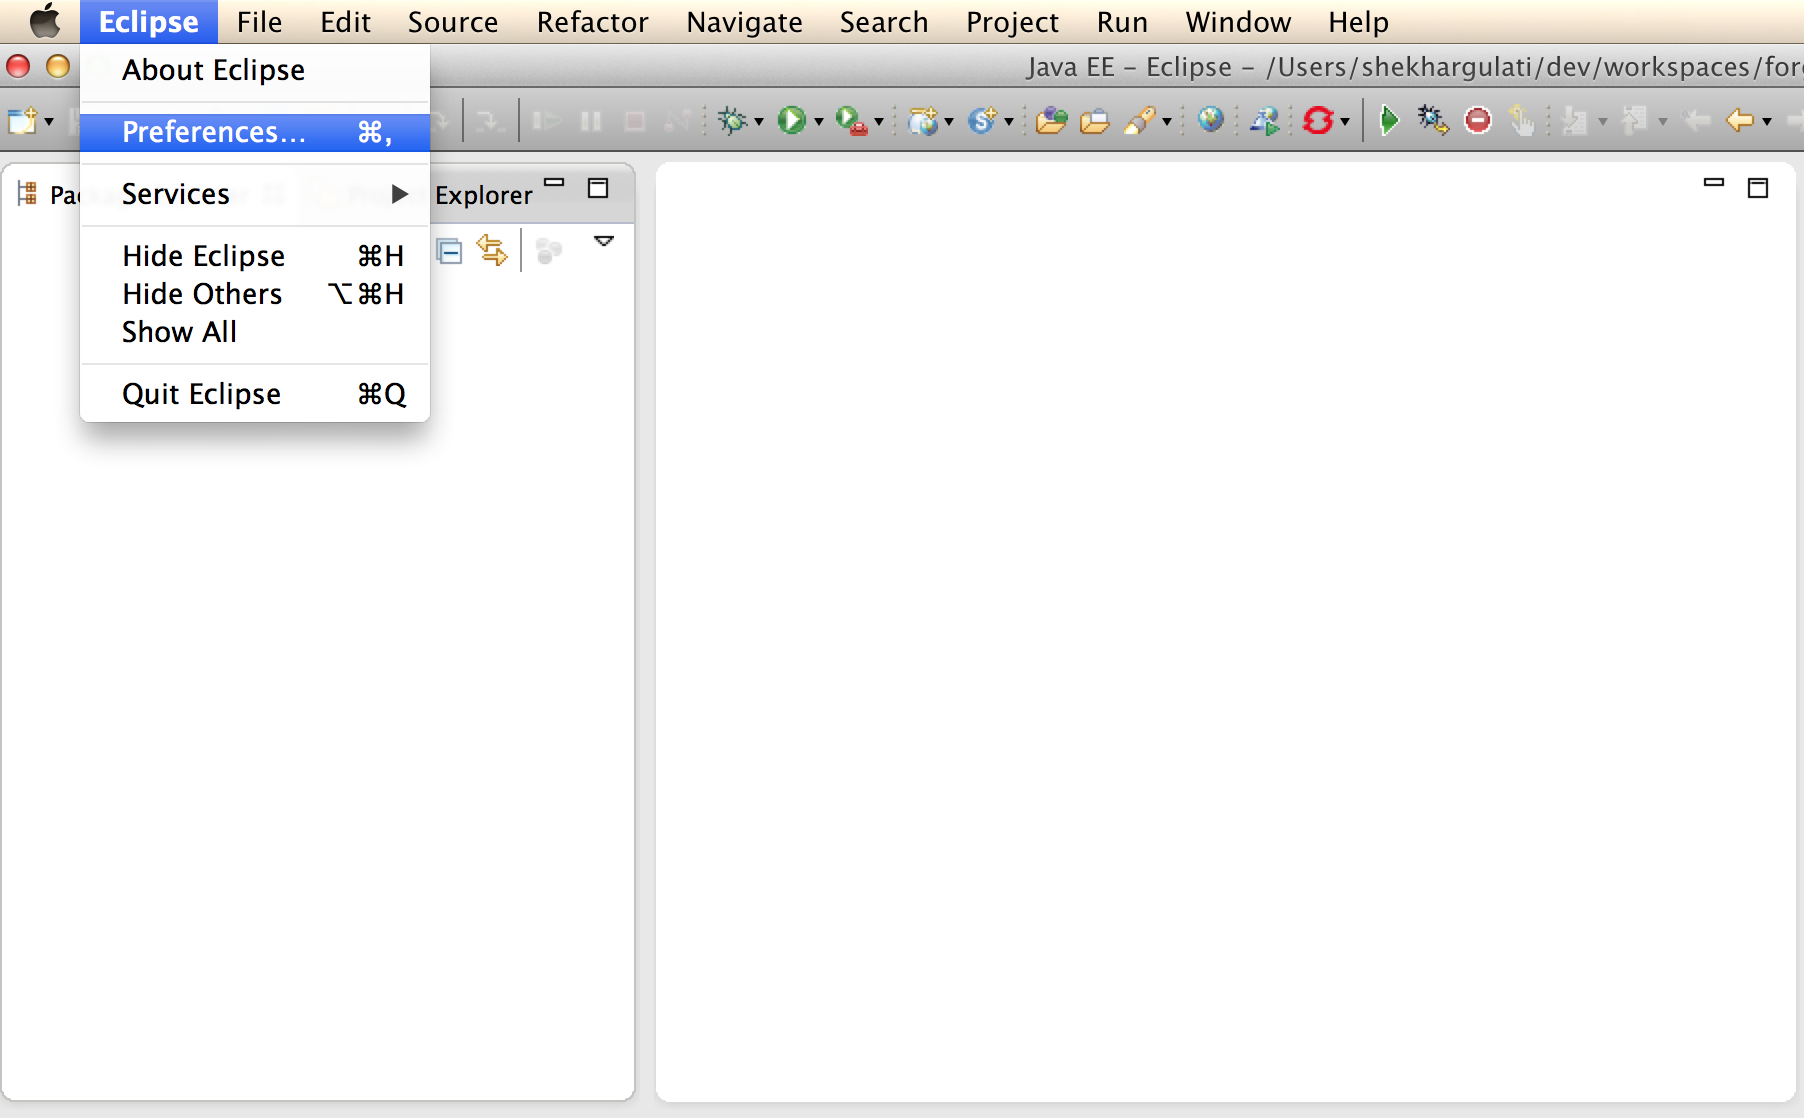Viewport: 1804px width, 1118px height.
Task: Click the Open Type folder icon
Action: point(1051,121)
